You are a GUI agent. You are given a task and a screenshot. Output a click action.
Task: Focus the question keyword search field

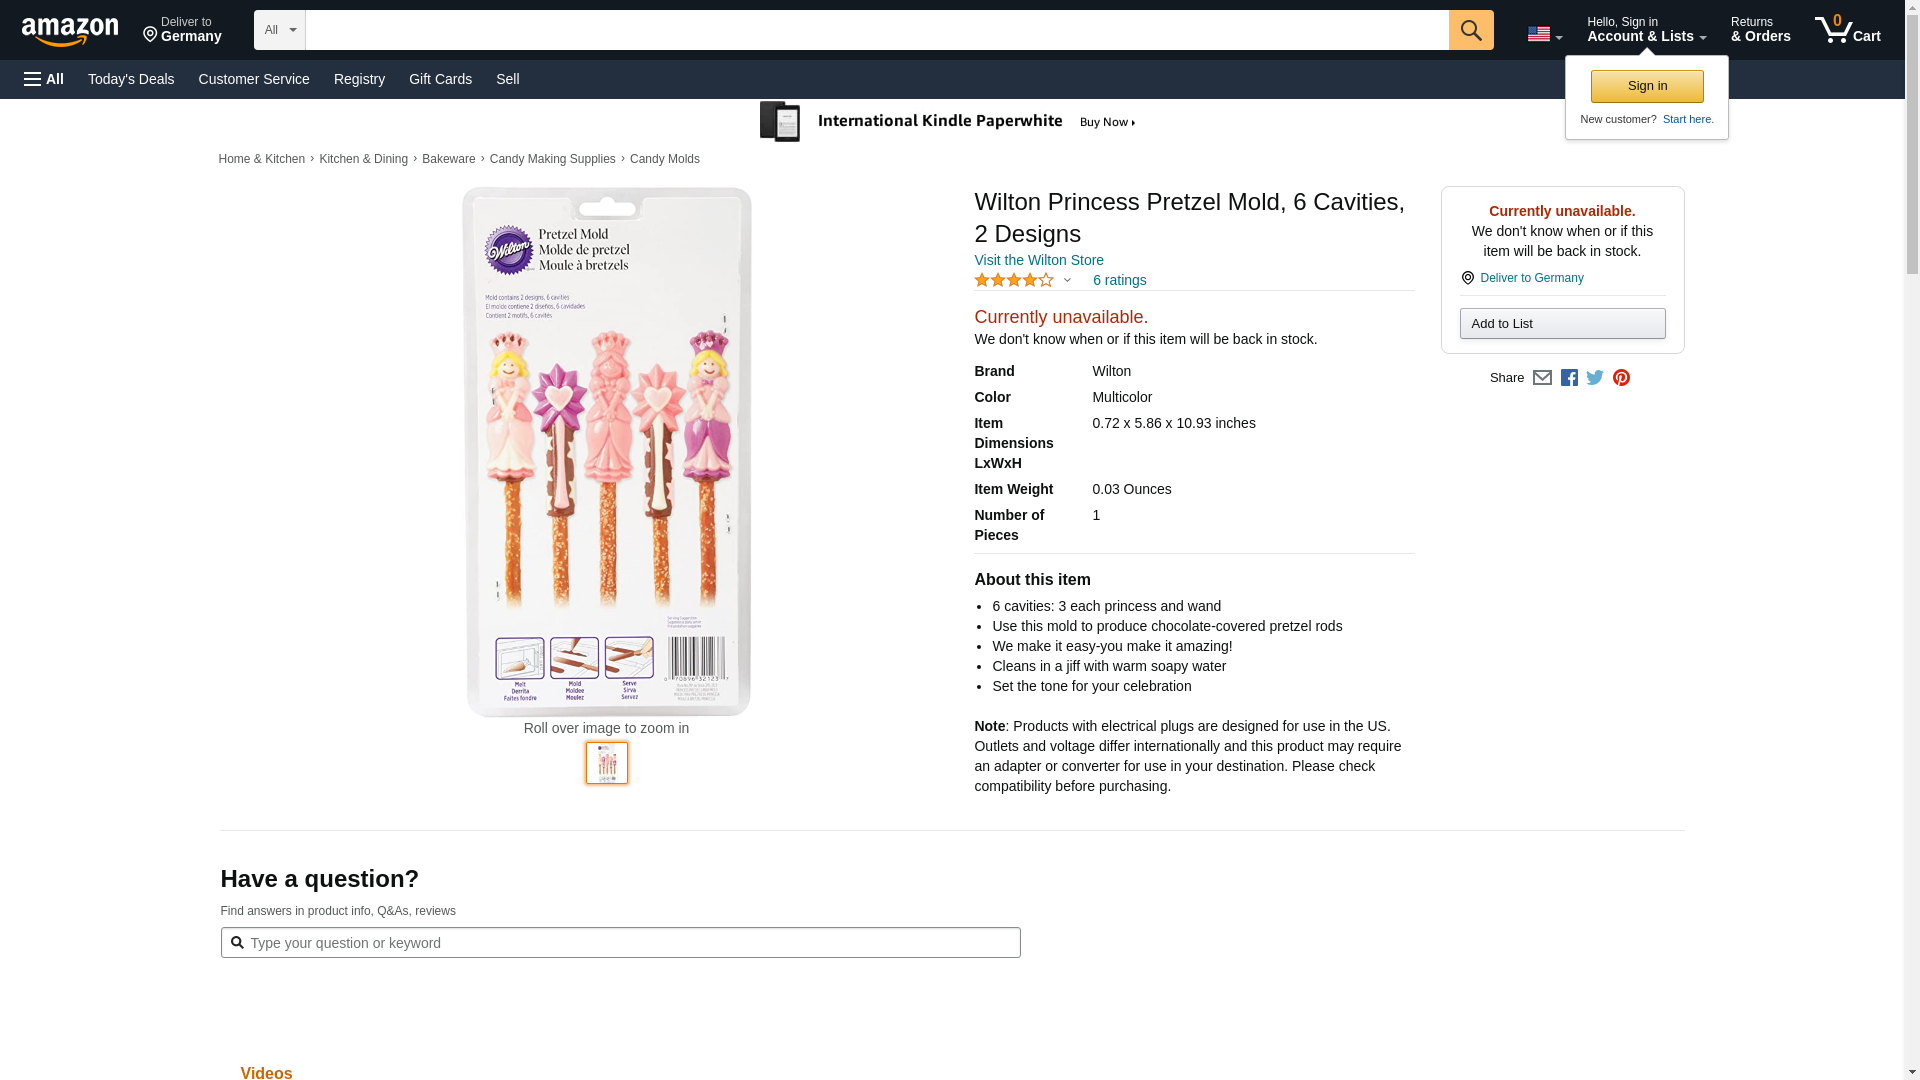[x=630, y=943]
